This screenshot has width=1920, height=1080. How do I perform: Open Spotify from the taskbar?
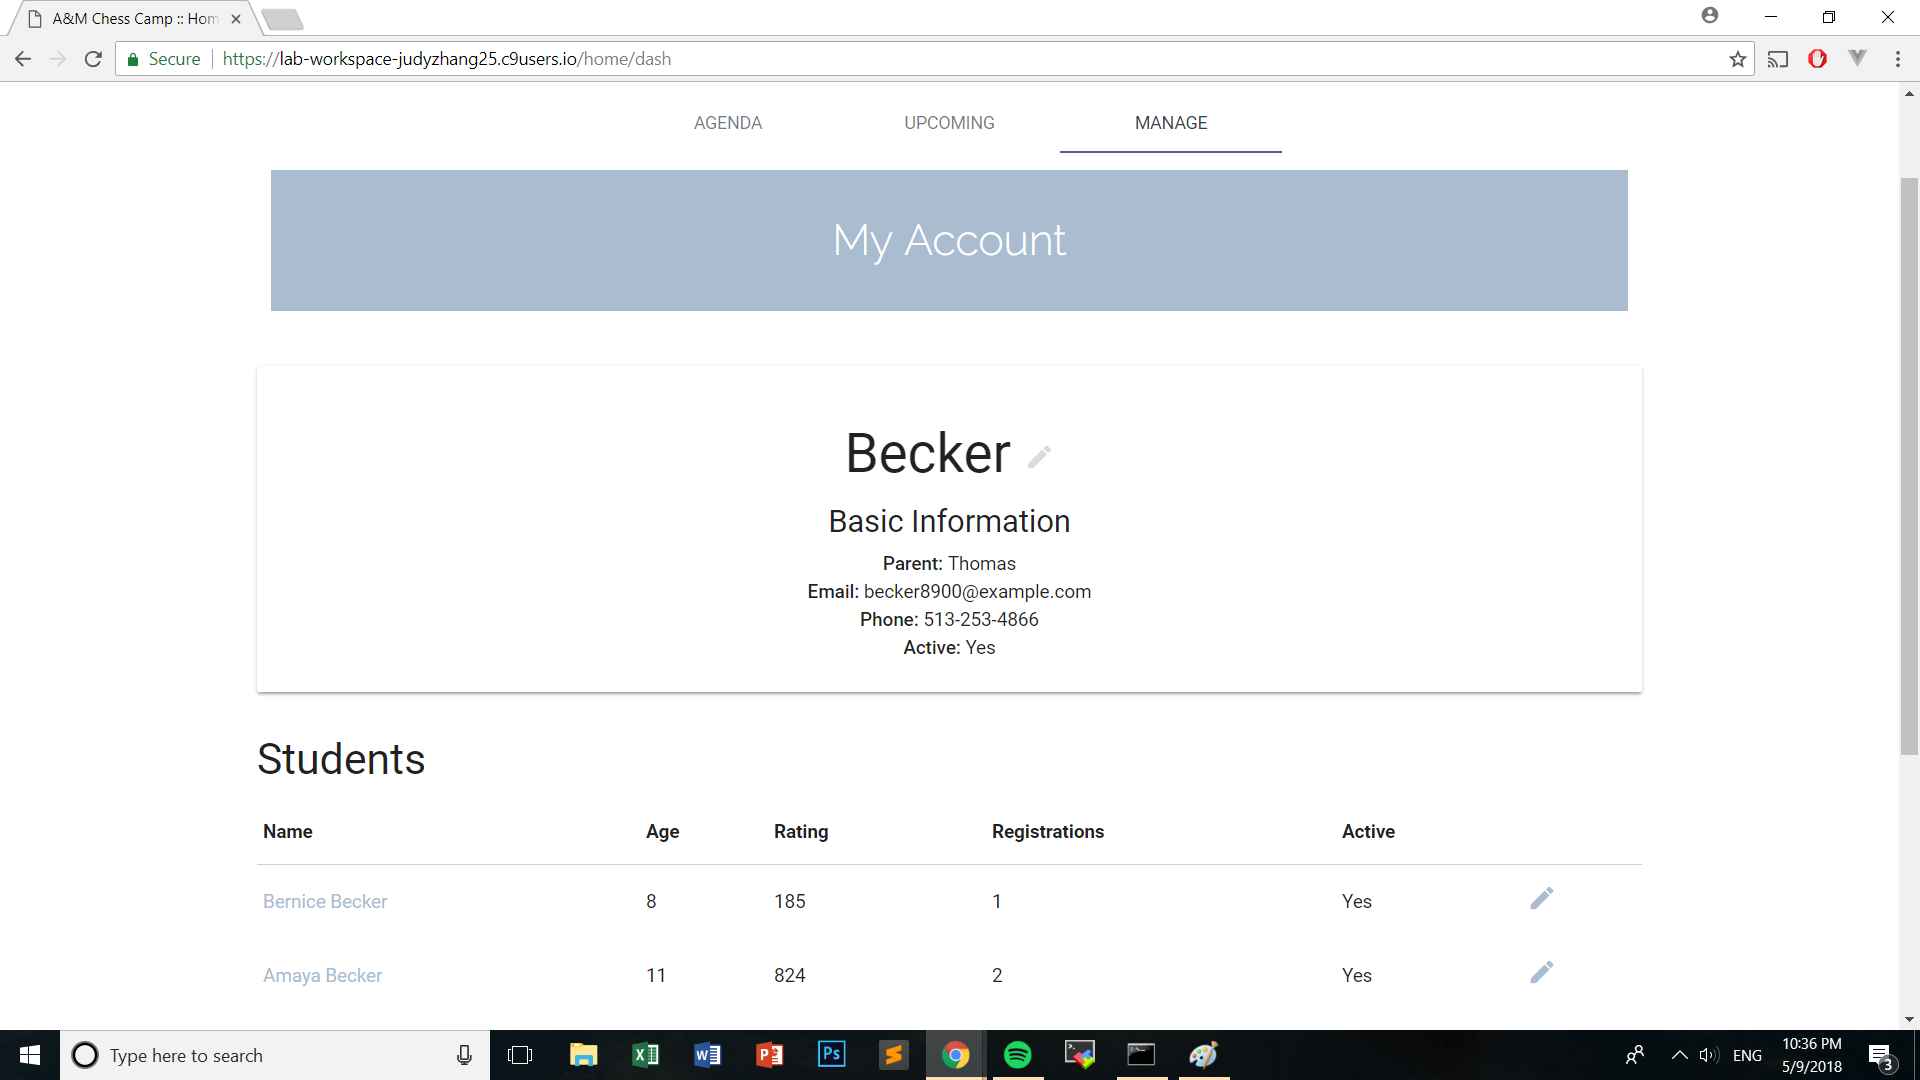[x=1017, y=1055]
